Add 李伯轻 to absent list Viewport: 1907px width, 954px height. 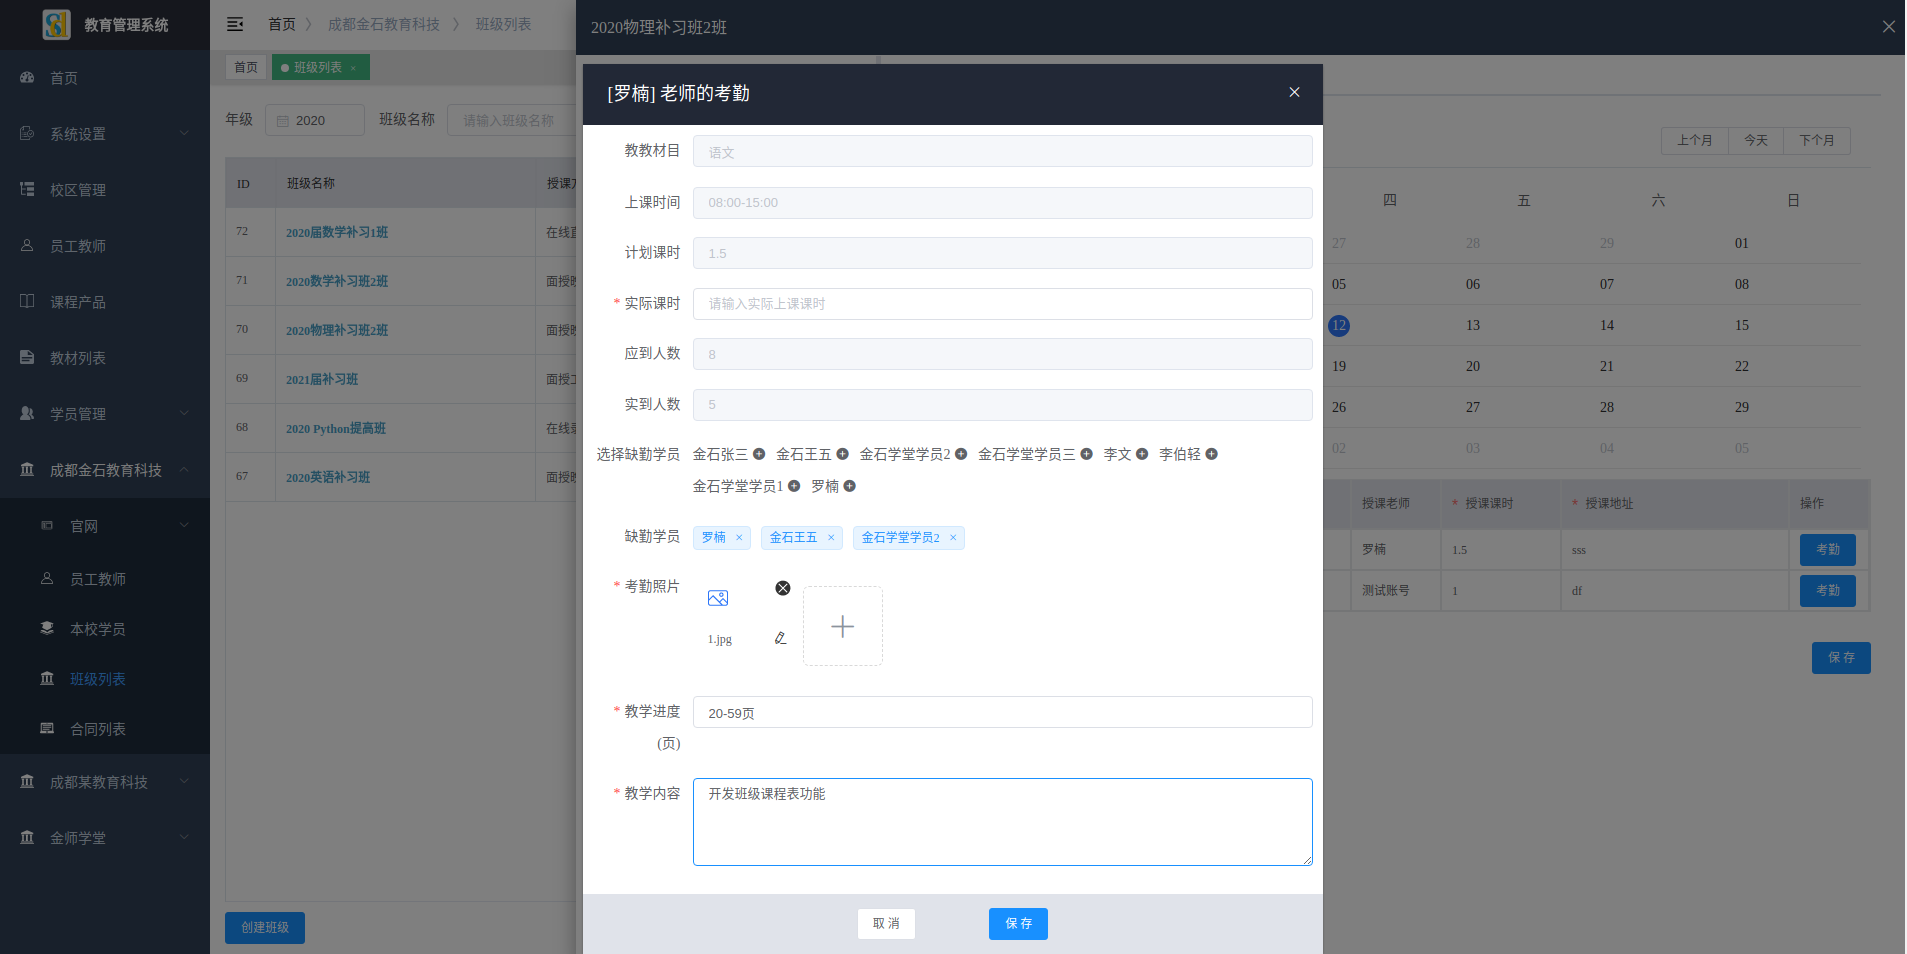(1212, 454)
